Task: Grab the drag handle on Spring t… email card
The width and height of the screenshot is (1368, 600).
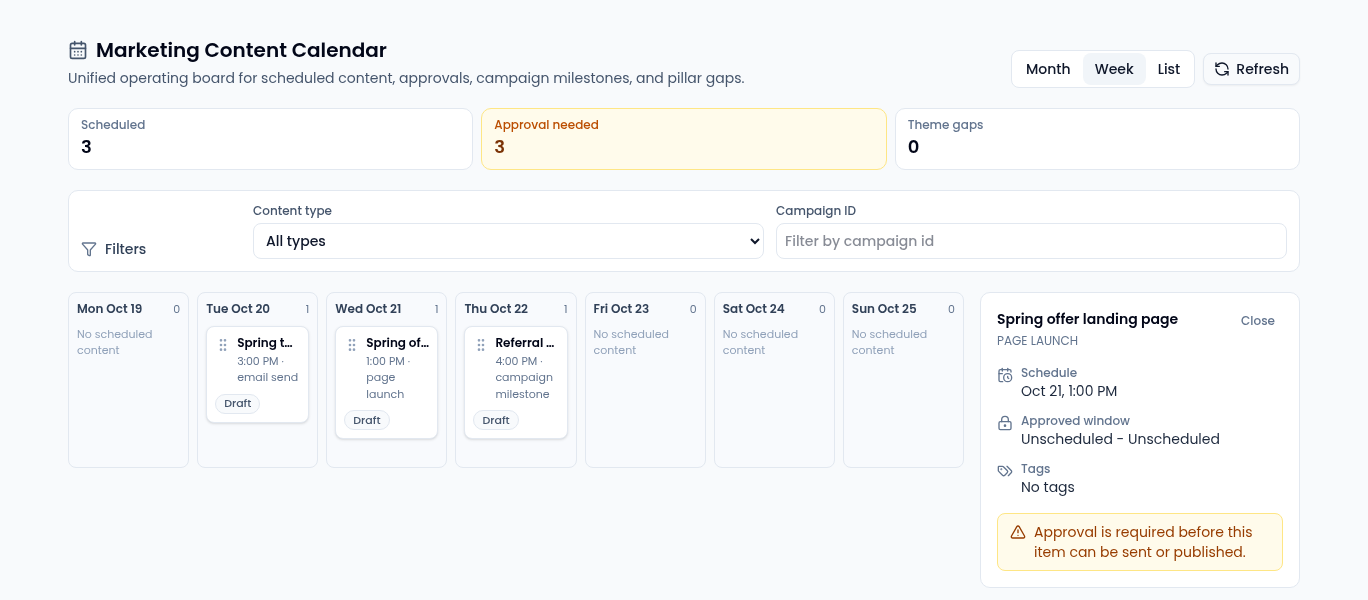Action: (x=222, y=344)
